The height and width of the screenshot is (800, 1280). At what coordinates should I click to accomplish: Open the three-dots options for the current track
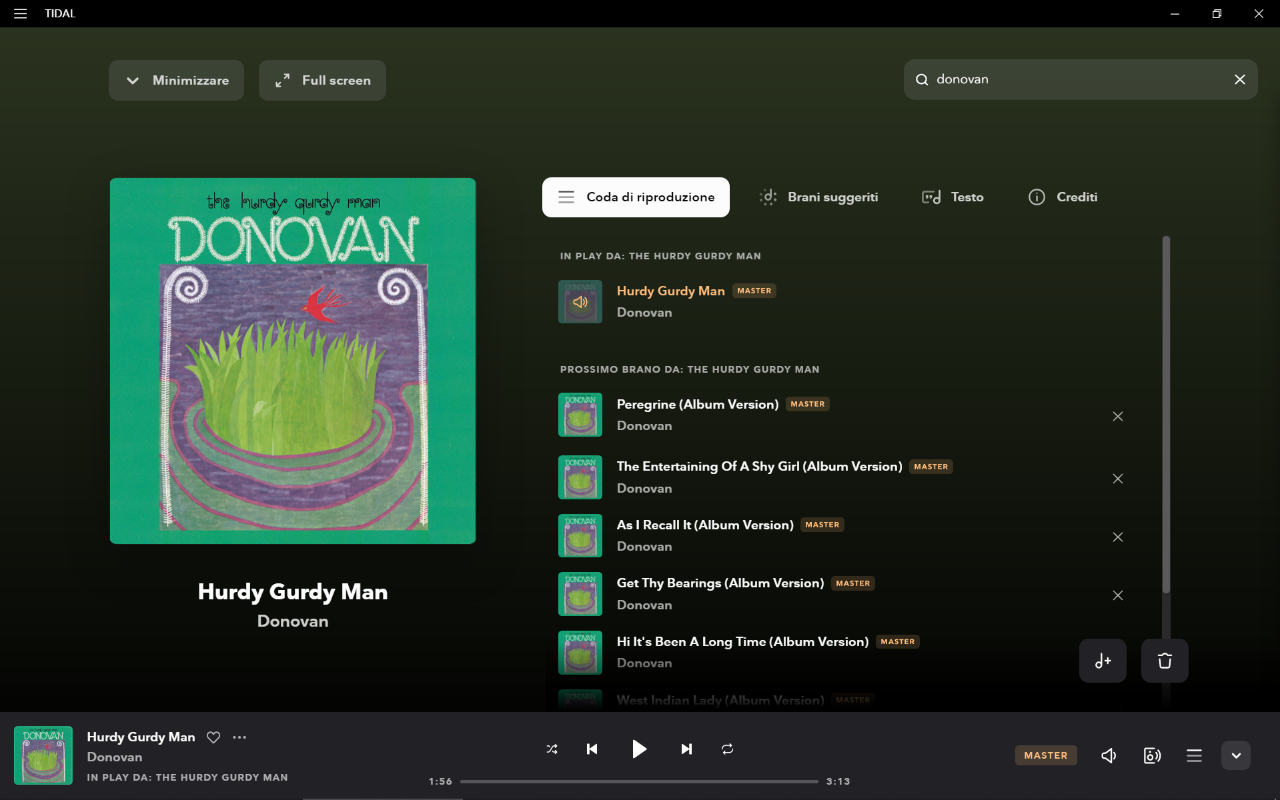(x=239, y=737)
